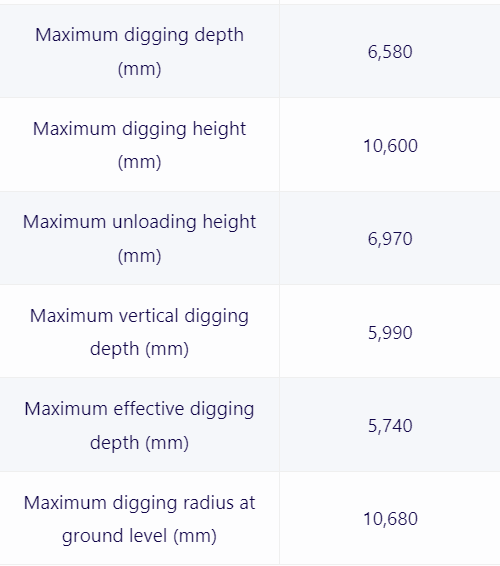Select the 5,740 value
Image resolution: width=500 pixels, height=566 pixels.
click(x=390, y=426)
